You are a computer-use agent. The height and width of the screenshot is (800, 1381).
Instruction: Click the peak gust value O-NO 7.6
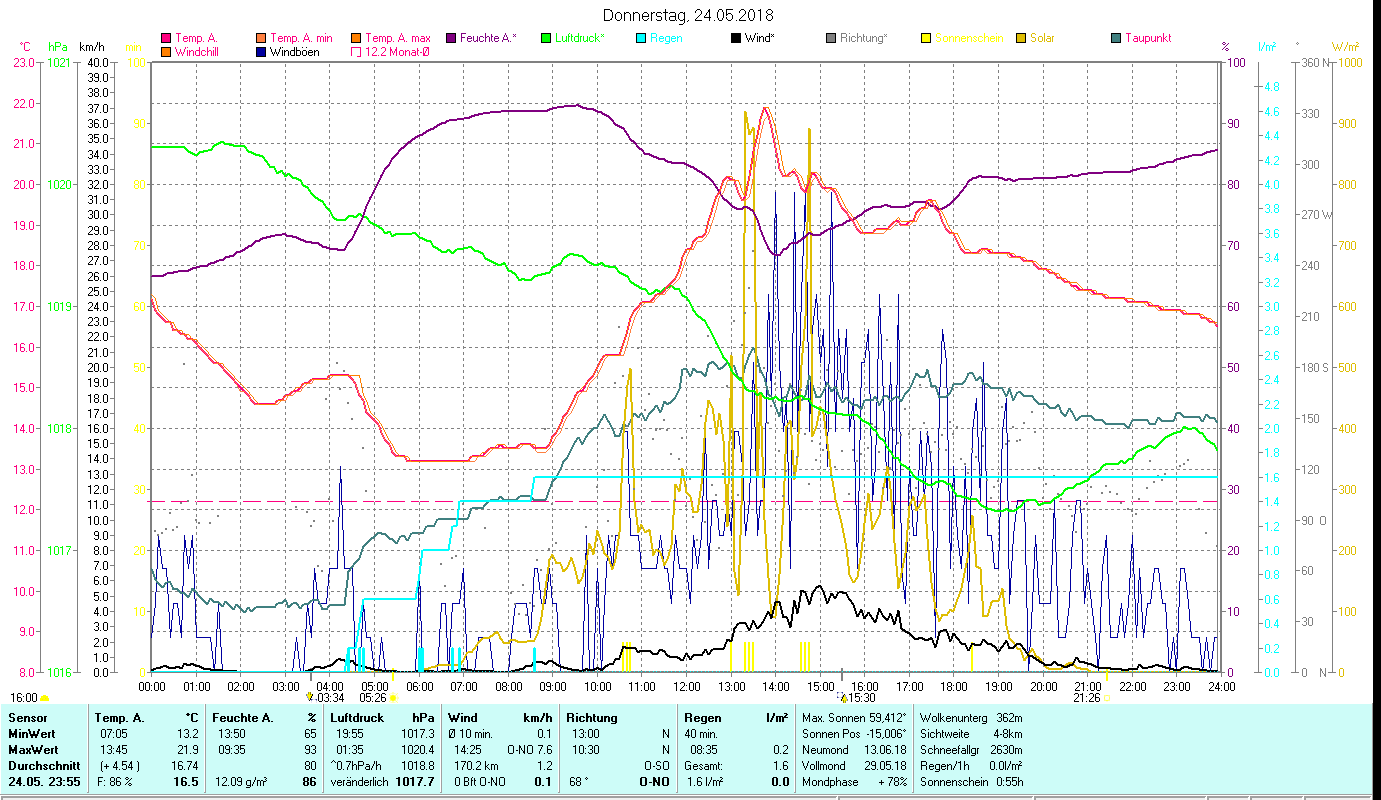coord(530,750)
